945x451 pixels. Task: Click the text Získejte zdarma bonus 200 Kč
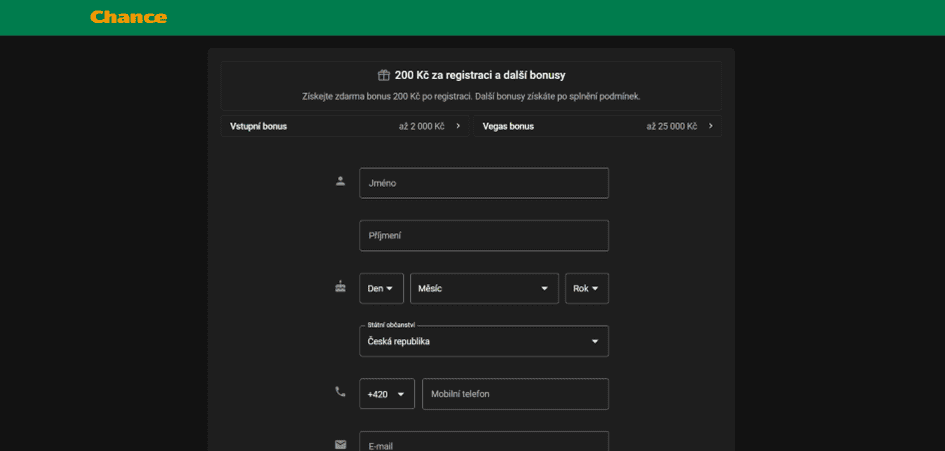[x=363, y=96]
